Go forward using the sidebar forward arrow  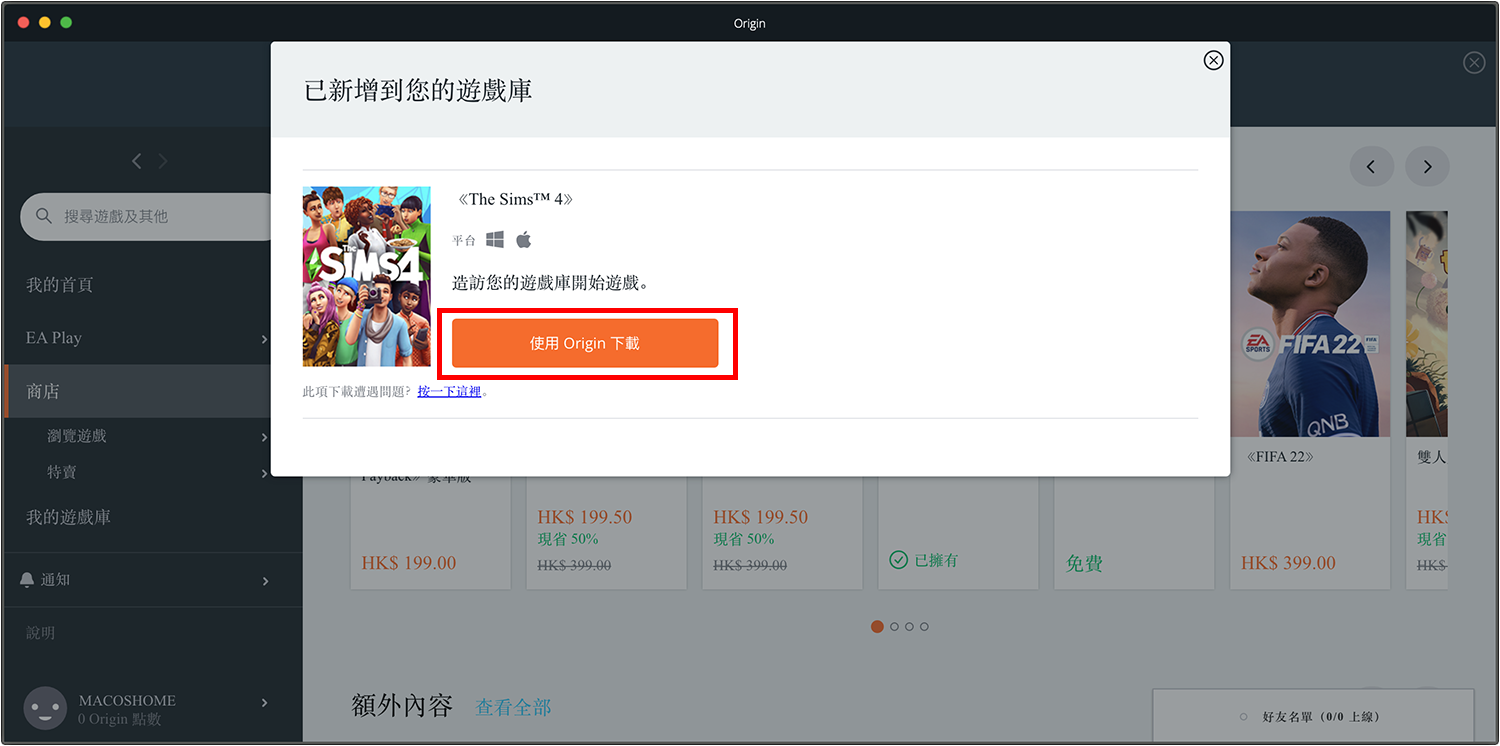pos(162,160)
